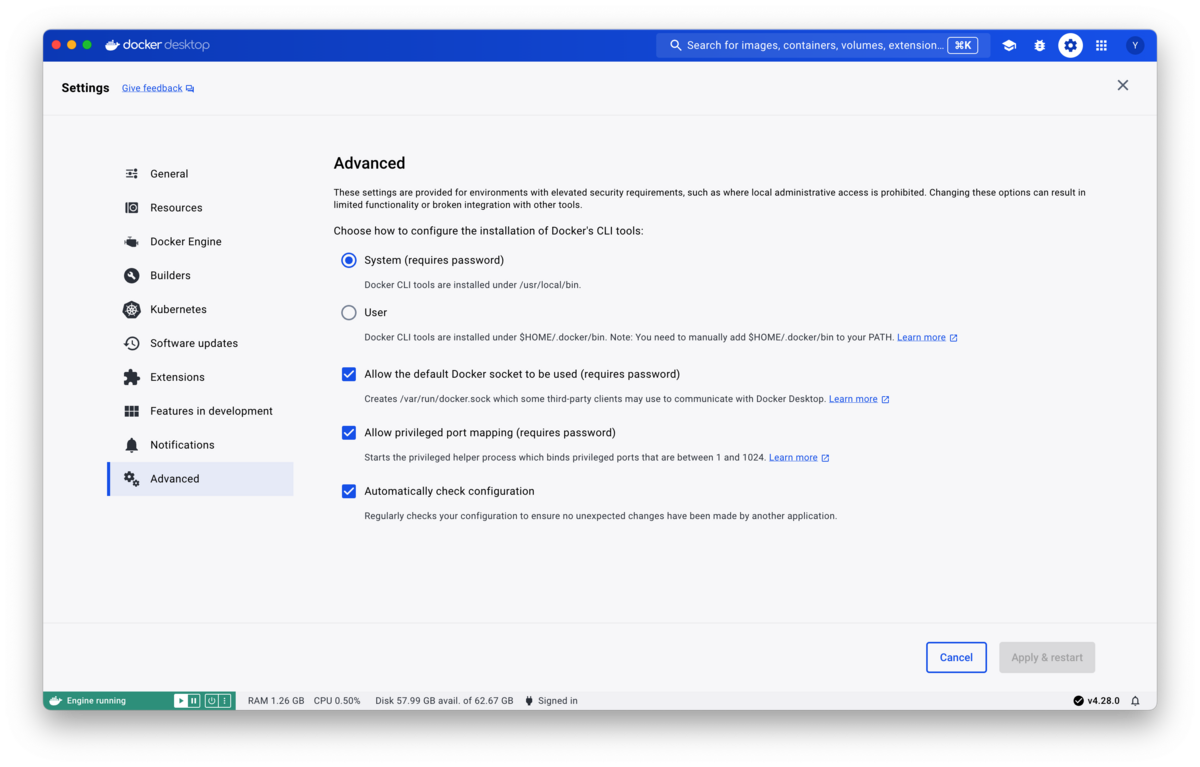Click the Builders wrench icon

coord(131,276)
